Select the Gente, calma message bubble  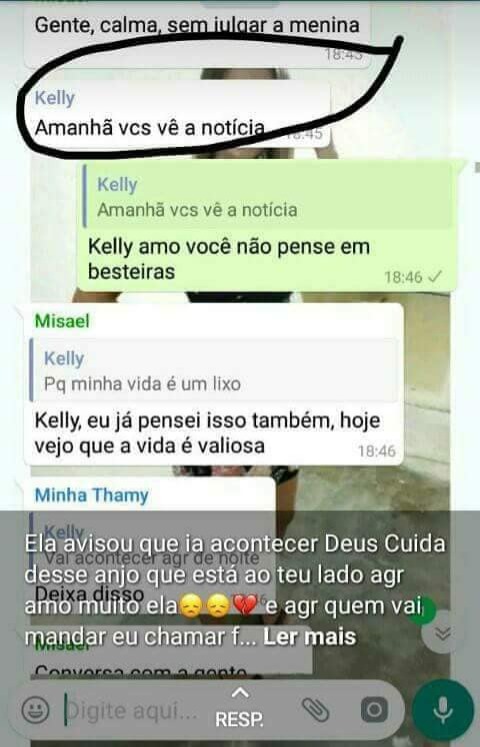coord(197,34)
